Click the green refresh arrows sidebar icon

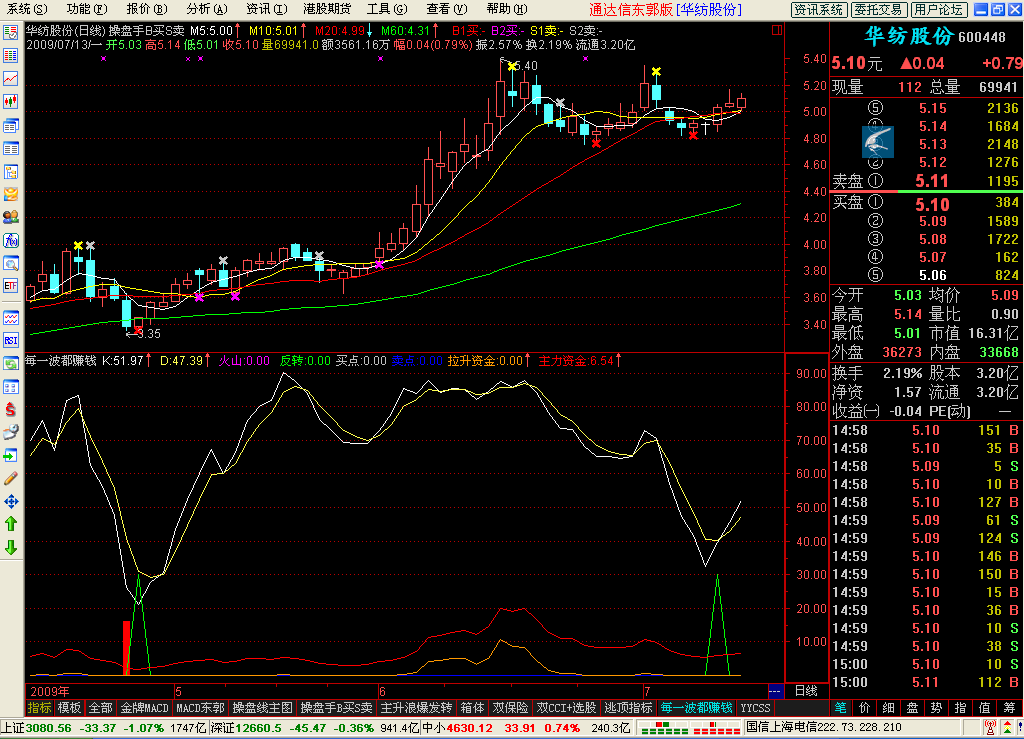[10, 364]
